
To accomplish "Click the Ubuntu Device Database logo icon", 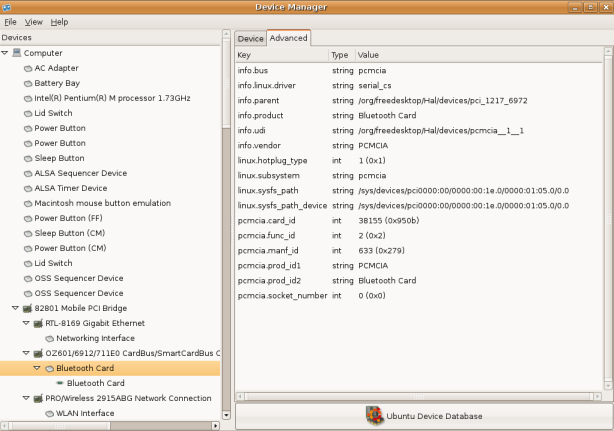I will click(x=374, y=415).
